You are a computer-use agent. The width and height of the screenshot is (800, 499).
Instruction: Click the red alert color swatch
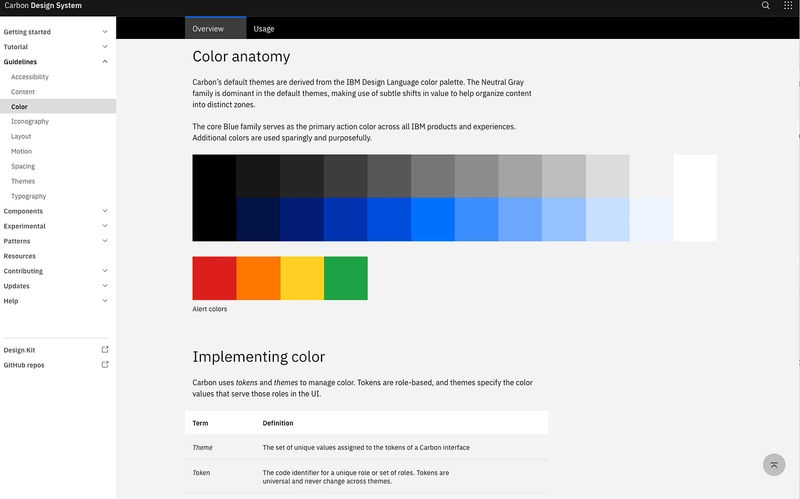coord(214,278)
